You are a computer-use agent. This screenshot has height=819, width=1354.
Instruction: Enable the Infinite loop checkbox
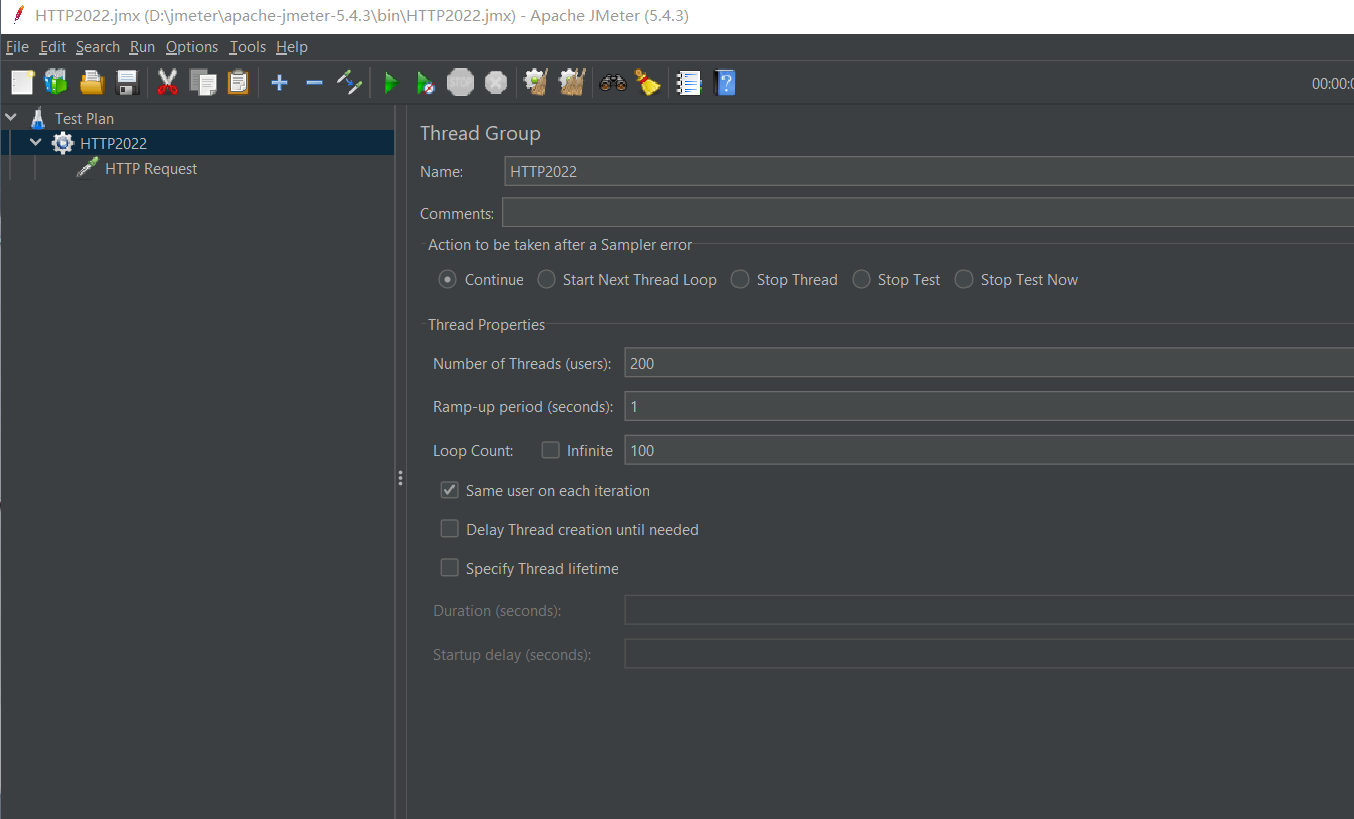pos(550,450)
